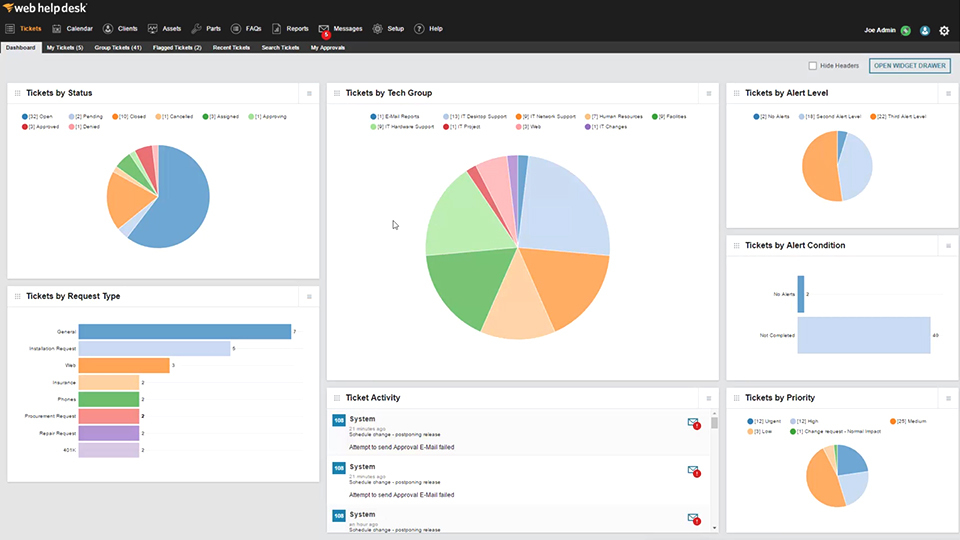Click the user profile icon at top right
Screen dimensions: 960x540
click(924, 31)
